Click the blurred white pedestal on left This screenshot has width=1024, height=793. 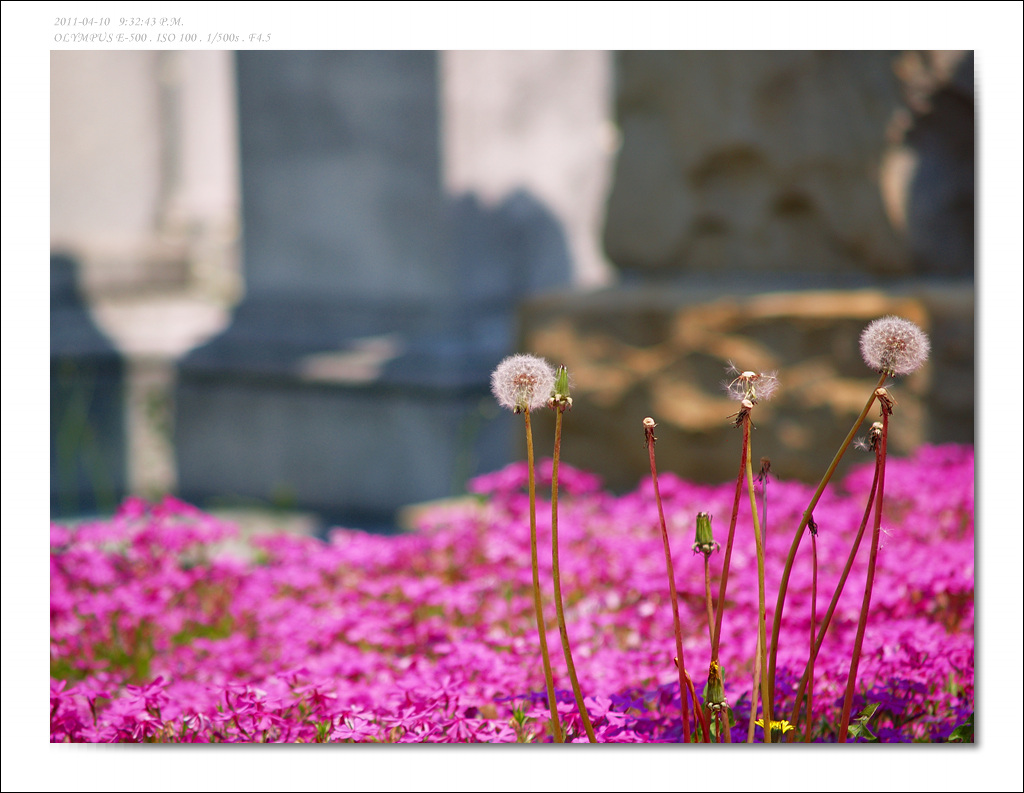[x=158, y=320]
